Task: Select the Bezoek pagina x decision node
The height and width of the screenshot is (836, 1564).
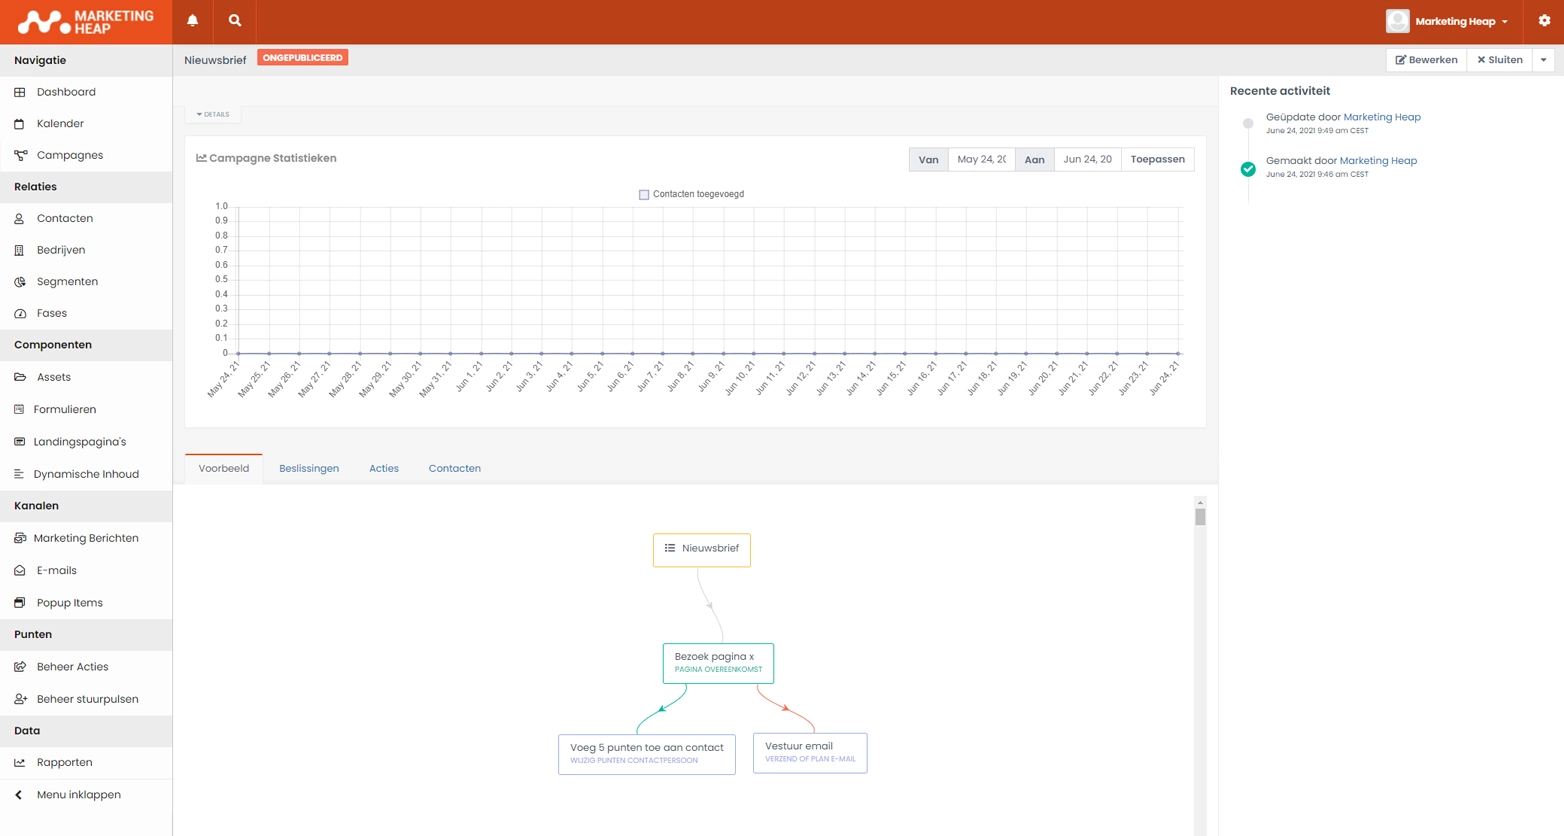Action: click(x=718, y=663)
